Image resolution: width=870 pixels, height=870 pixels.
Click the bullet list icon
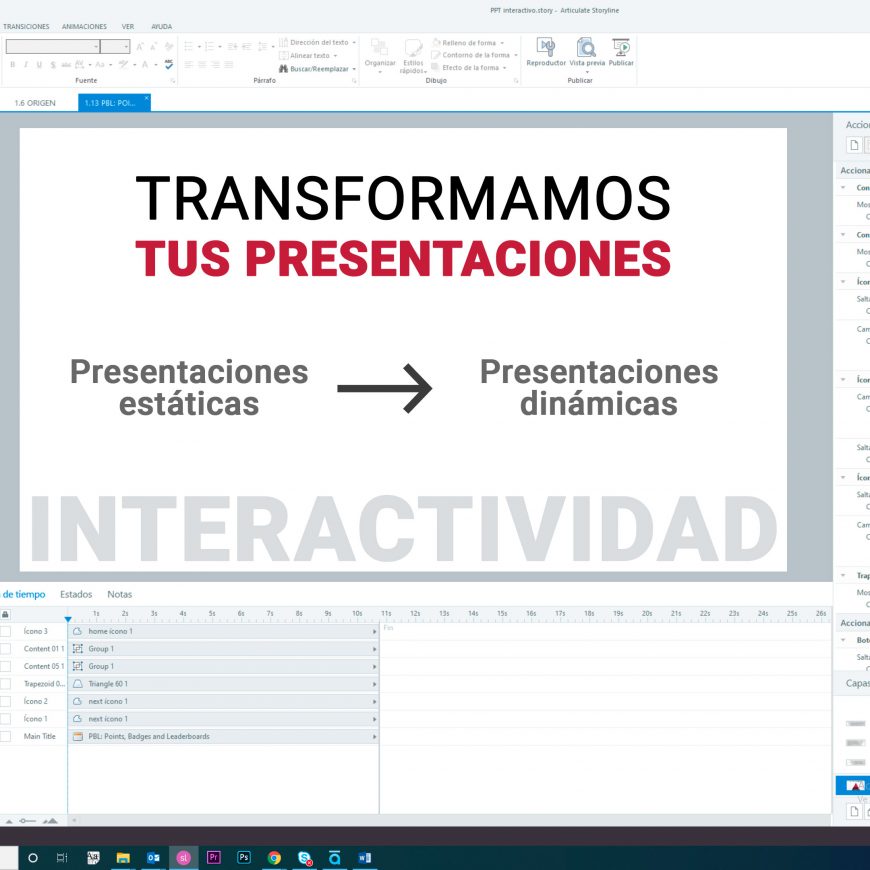click(x=189, y=47)
